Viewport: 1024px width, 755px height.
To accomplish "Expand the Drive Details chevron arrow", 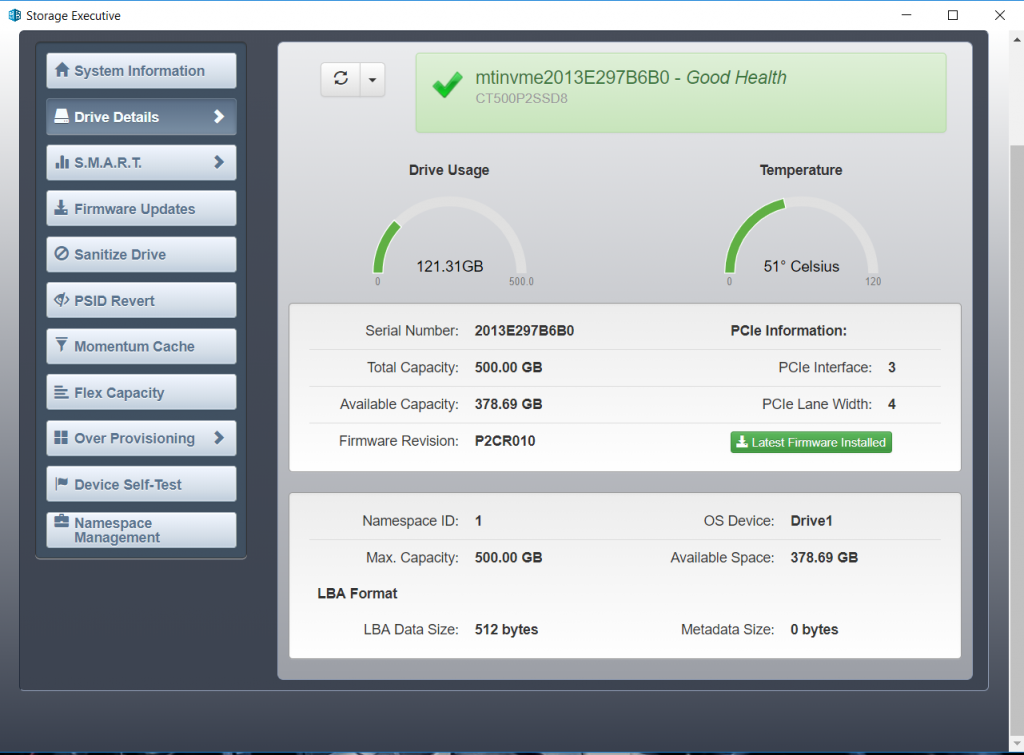I will coord(219,117).
